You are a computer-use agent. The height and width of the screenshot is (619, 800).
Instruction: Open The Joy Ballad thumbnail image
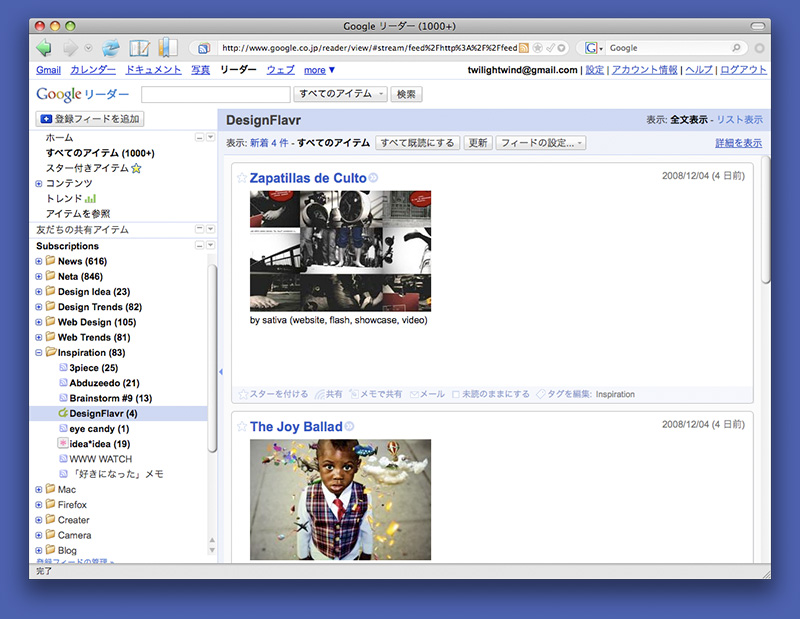[x=340, y=500]
